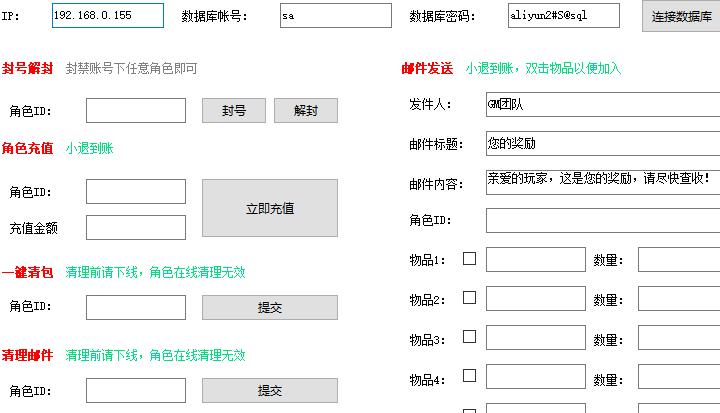Select the 充值金额 amount field

(136, 227)
